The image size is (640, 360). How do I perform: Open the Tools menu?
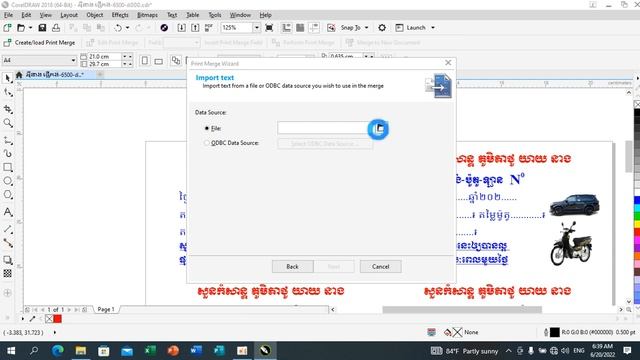point(215,15)
